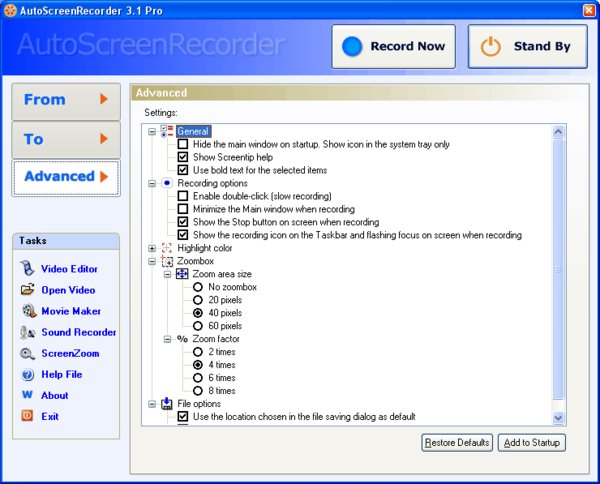The width and height of the screenshot is (600, 484).
Task: Open the ScreenZoom link
Action: tap(70, 353)
